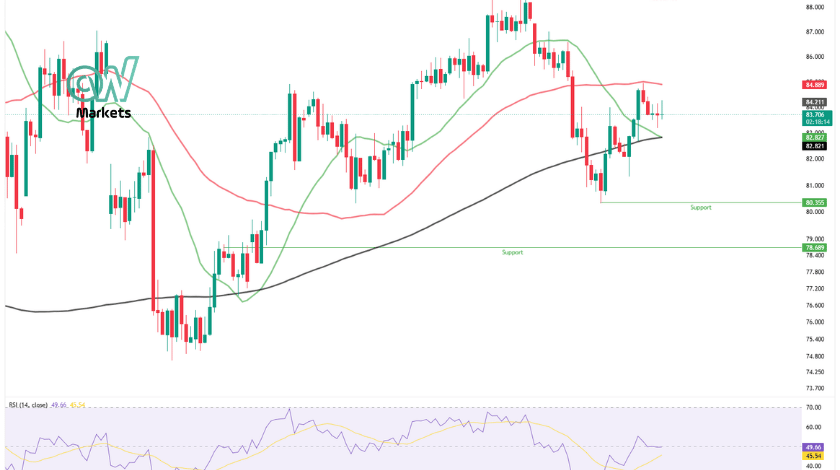The height and width of the screenshot is (470, 840).
Task: Click the upper Support text near 80.355
Action: point(701,207)
